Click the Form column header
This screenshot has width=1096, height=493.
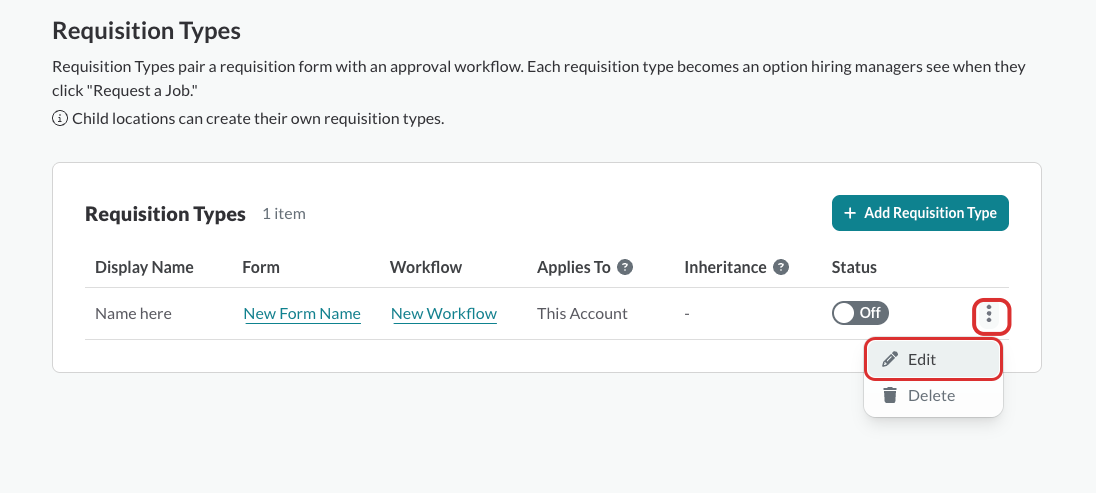[261, 267]
